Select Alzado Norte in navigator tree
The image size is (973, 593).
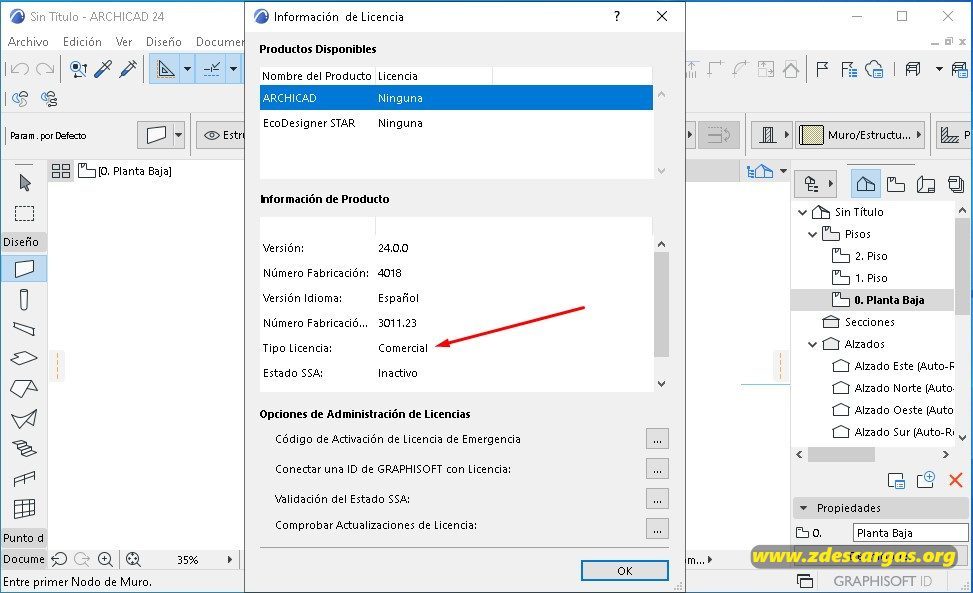[x=892, y=388]
